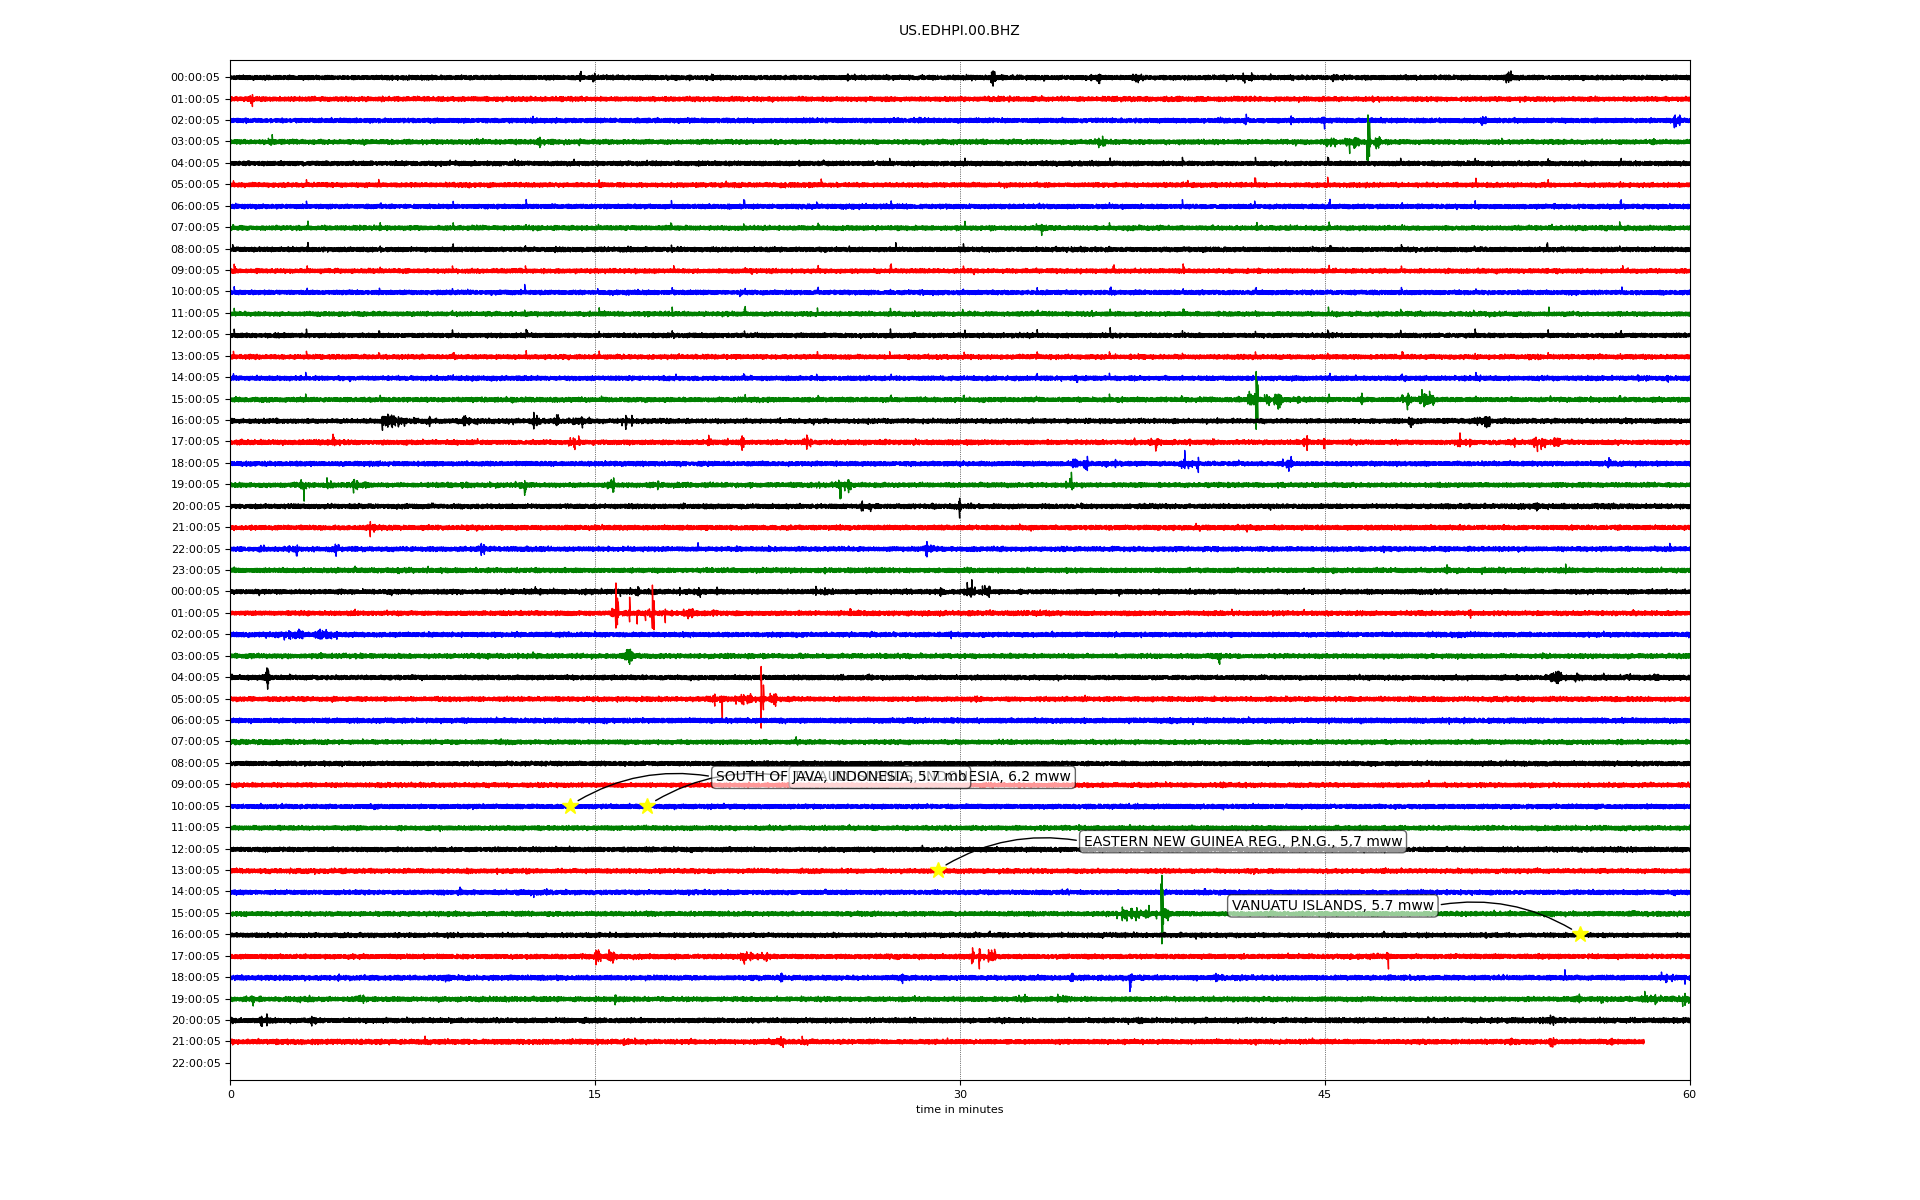Click the x-axis tick label 30
The width and height of the screenshot is (1920, 1200).
click(x=960, y=1094)
